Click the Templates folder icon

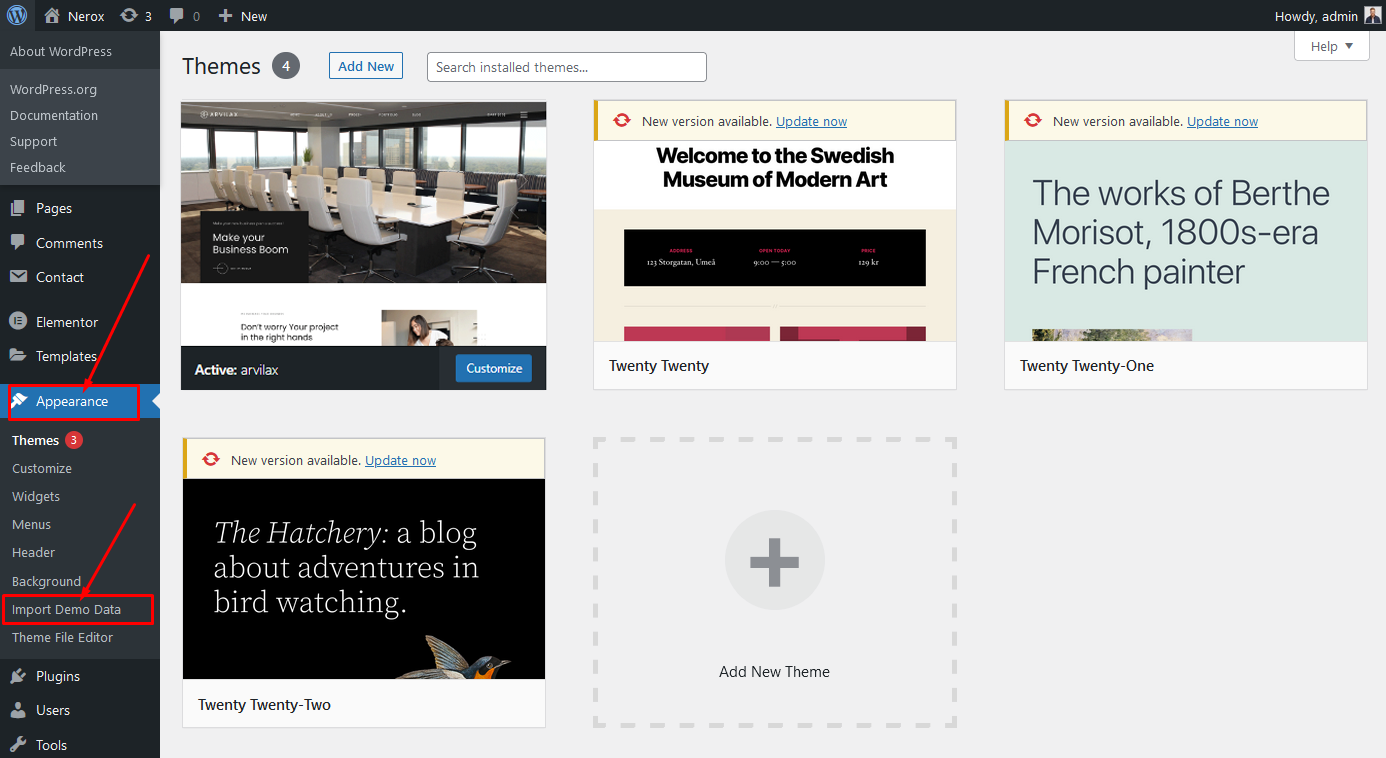pos(18,356)
